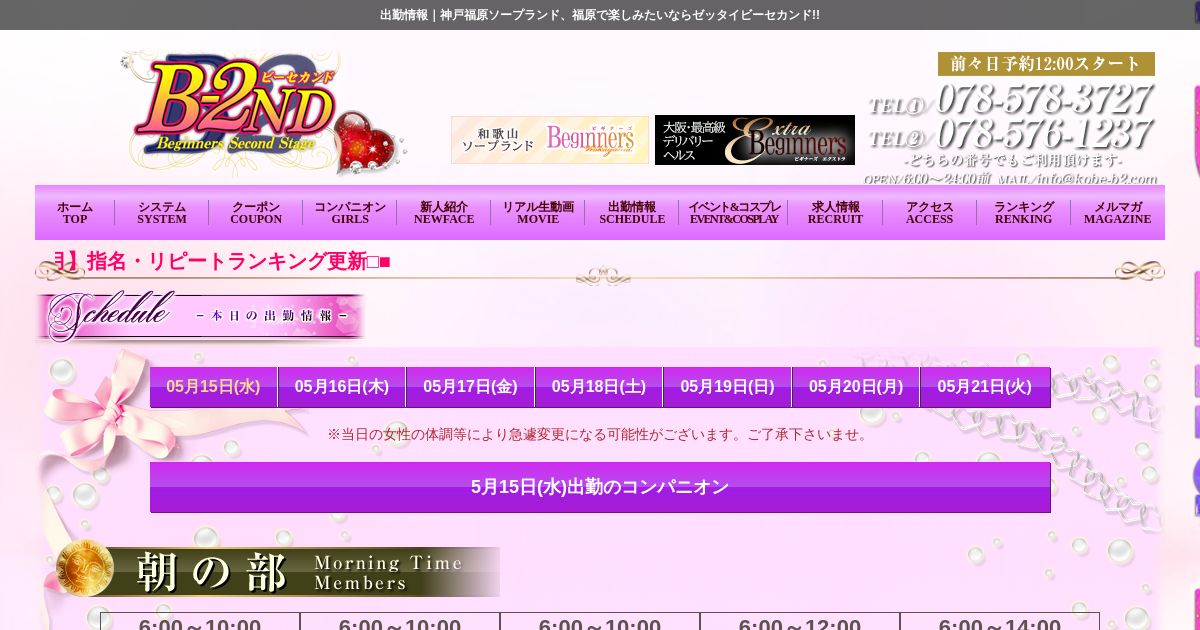Click the scrolling ランキング更新 news ticker
This screenshot has width=1200, height=630.
[x=222, y=262]
